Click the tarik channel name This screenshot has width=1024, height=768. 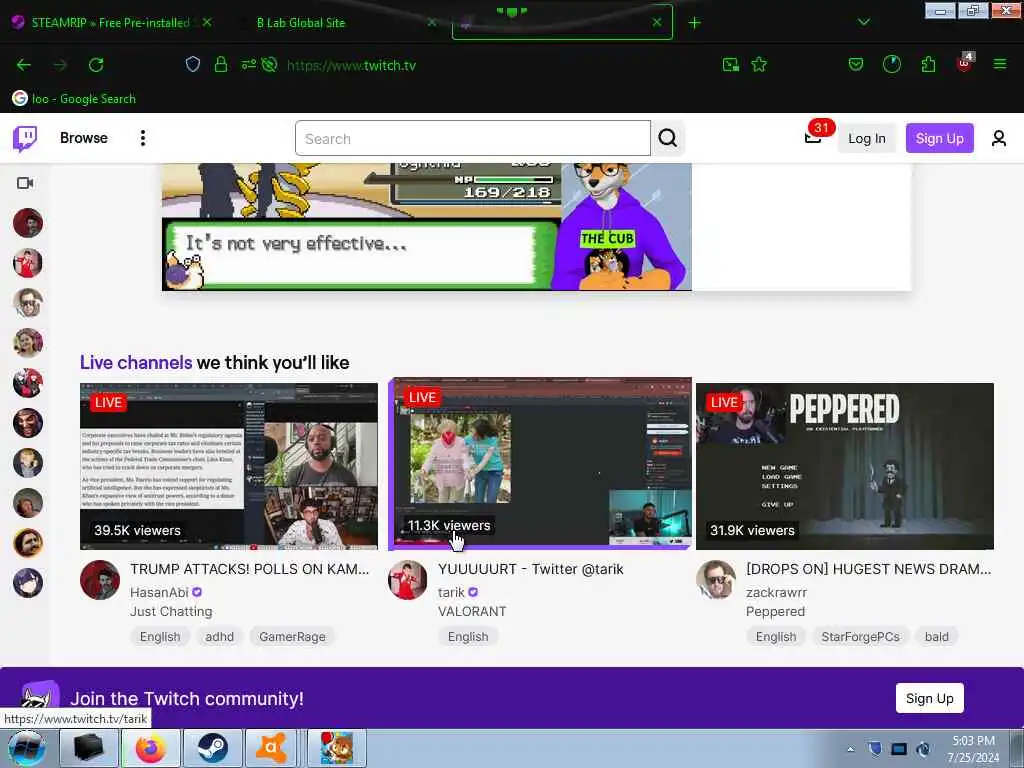(x=451, y=592)
